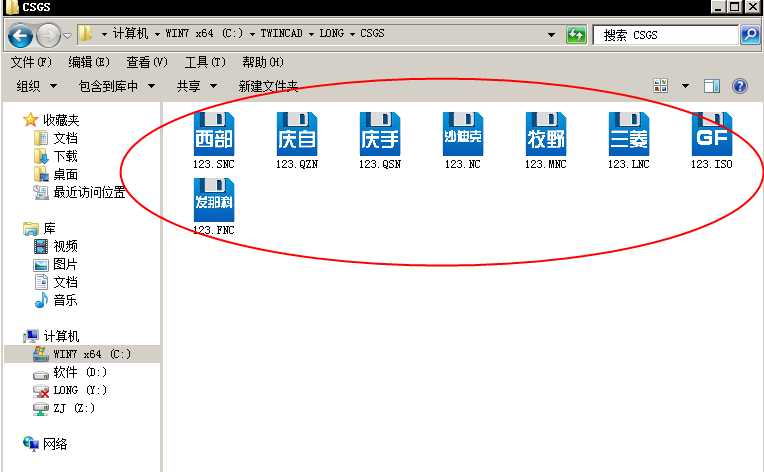The width and height of the screenshot is (764, 472).
Task: Select the 123.MNC file icon
Action: [546, 134]
